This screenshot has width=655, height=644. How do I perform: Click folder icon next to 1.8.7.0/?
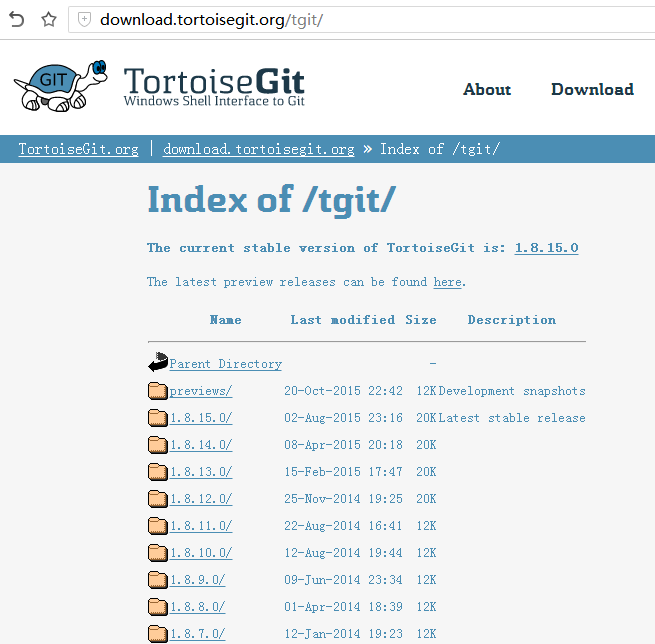[158, 634]
